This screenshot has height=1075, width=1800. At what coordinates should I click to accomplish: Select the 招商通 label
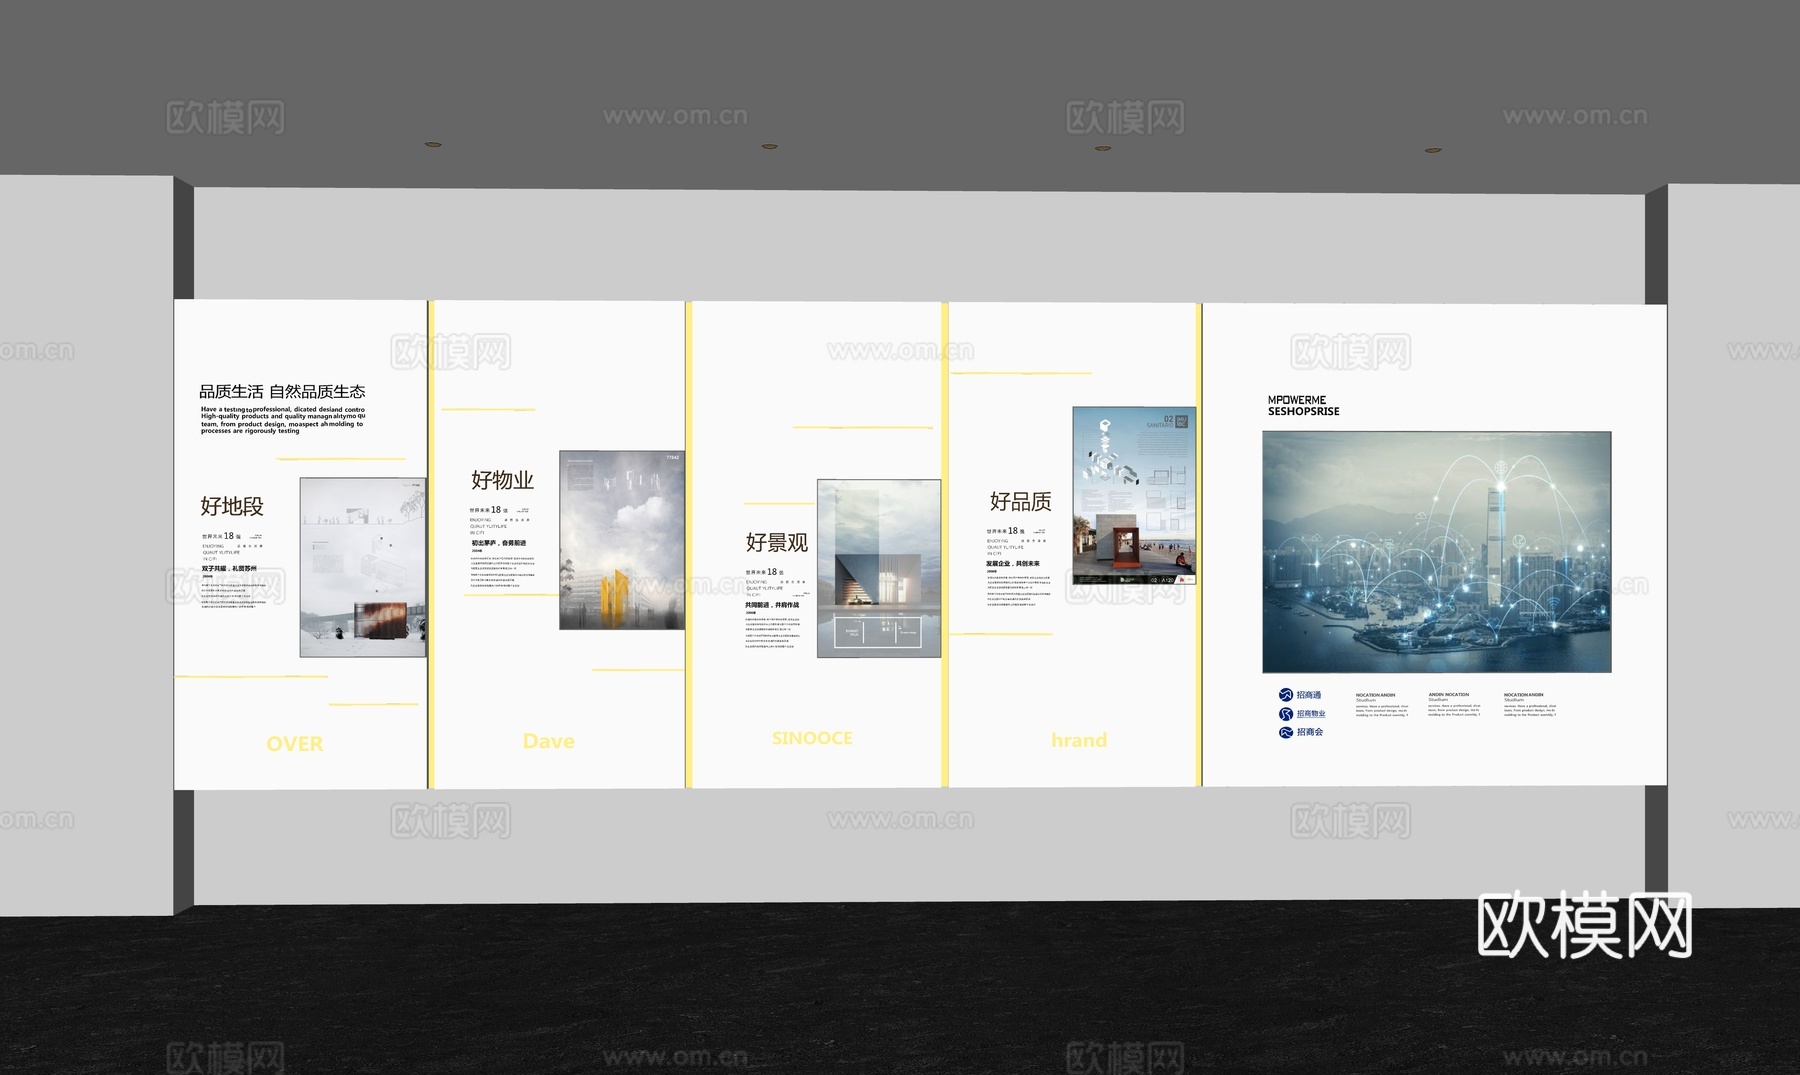[1309, 695]
